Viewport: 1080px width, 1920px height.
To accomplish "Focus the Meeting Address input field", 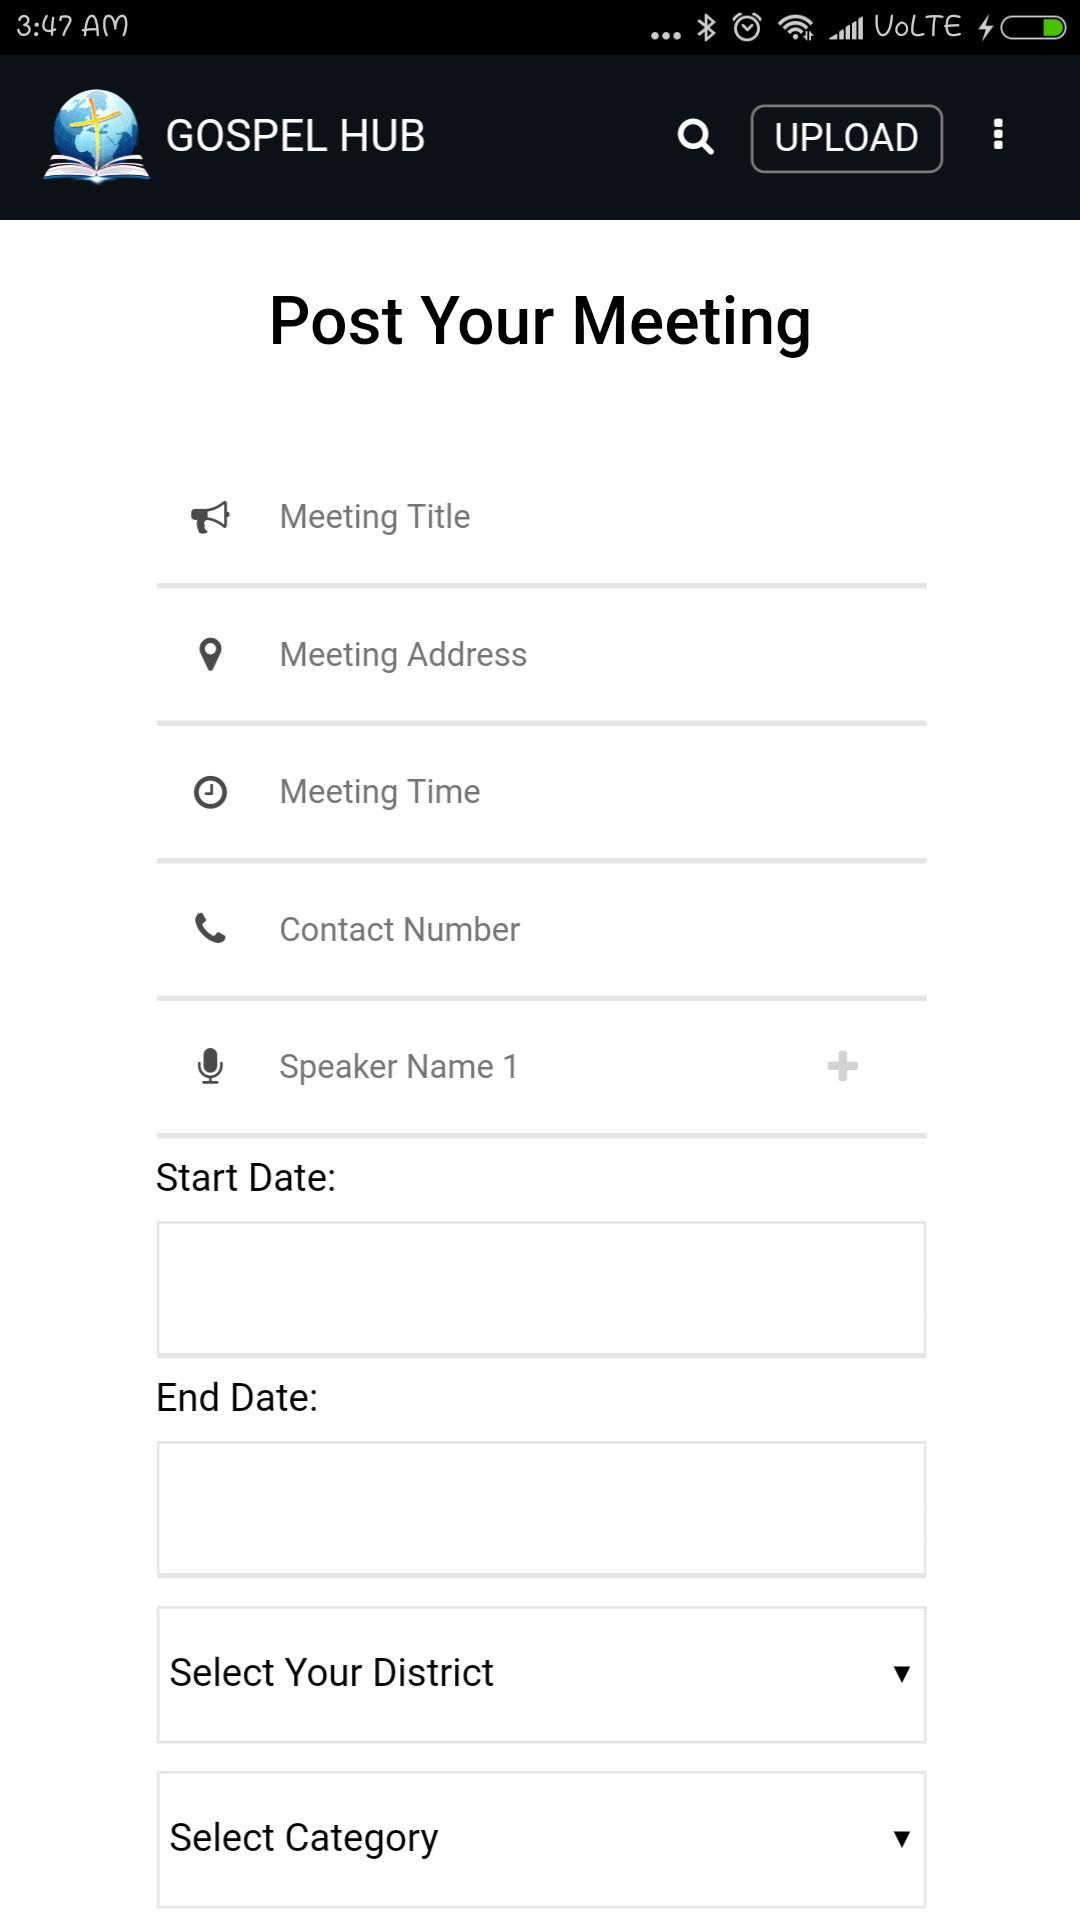I will [590, 655].
